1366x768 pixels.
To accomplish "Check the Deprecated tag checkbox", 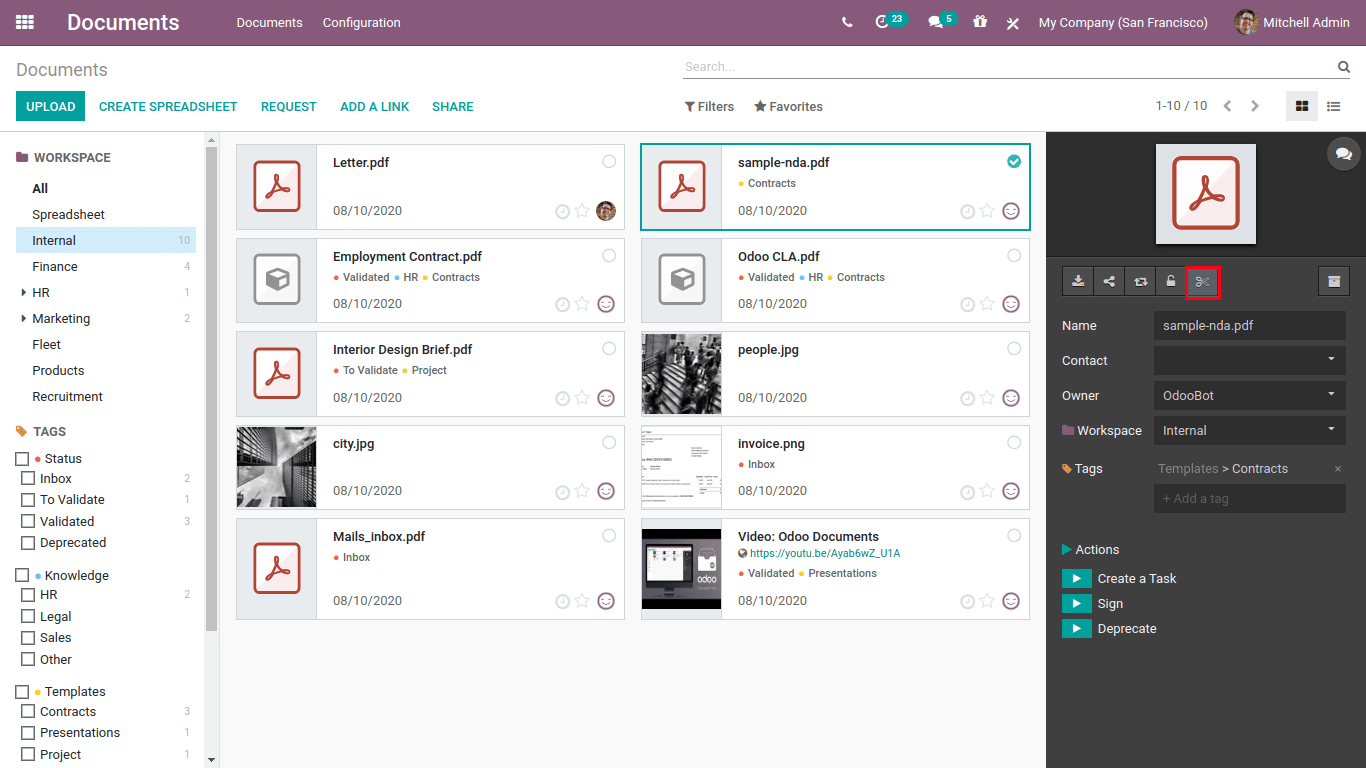I will pyautogui.click(x=28, y=543).
